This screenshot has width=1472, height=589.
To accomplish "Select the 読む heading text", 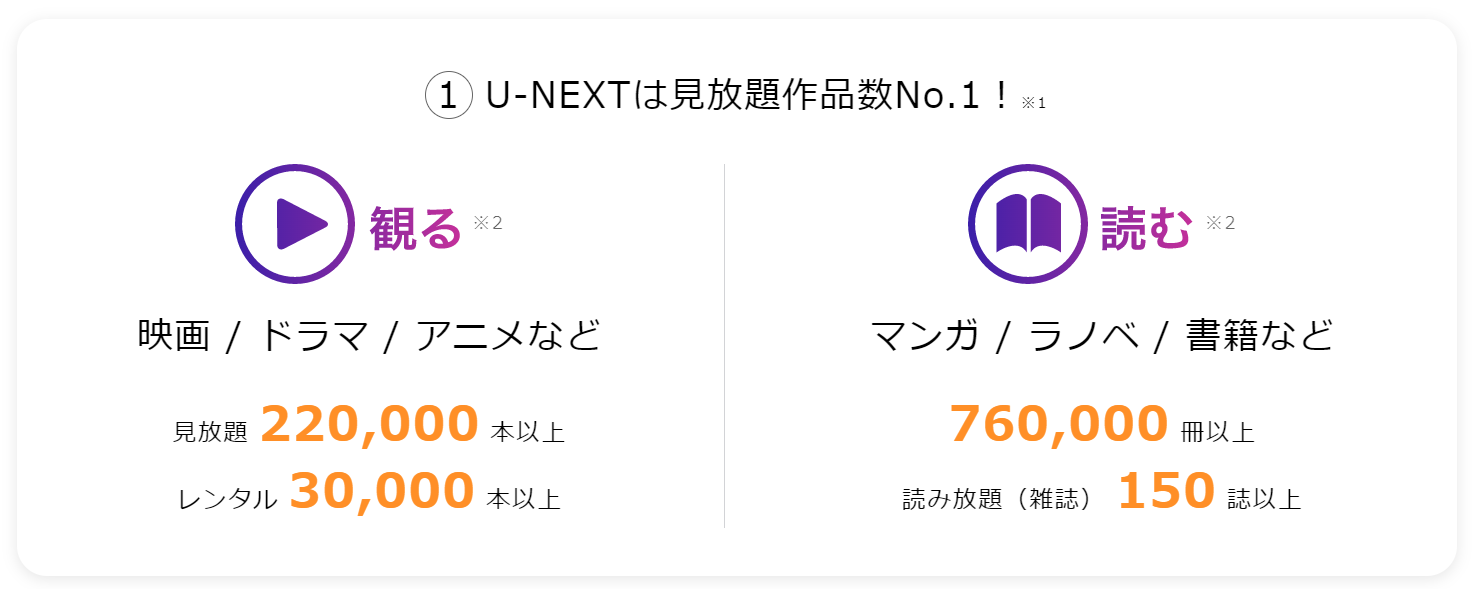I will 1147,228.
